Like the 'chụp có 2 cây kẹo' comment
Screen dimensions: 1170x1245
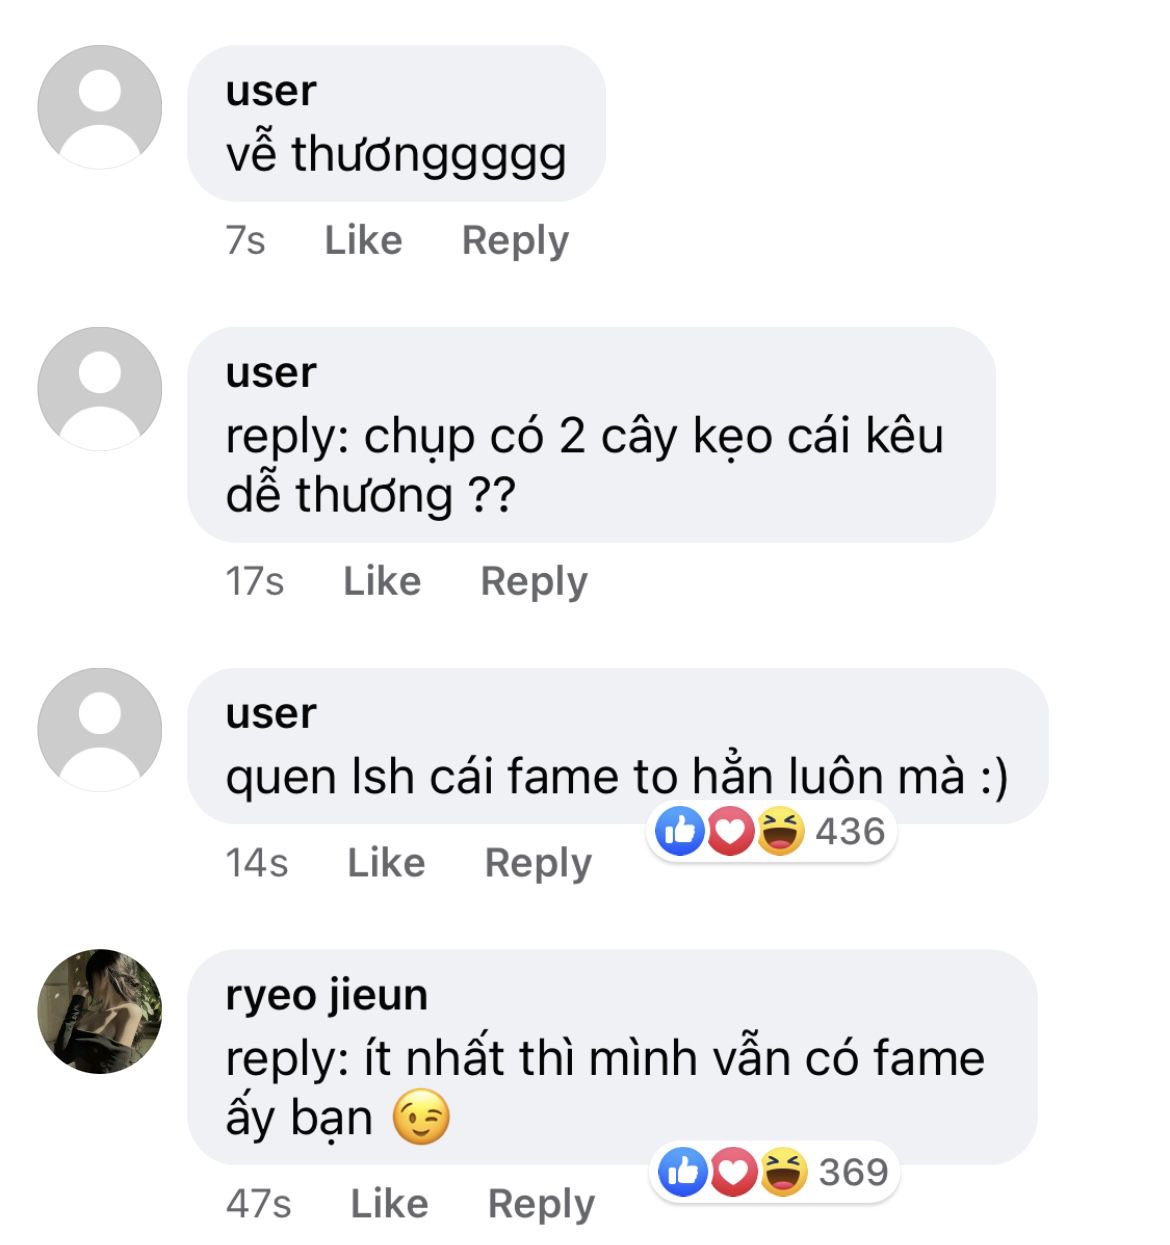click(x=382, y=581)
